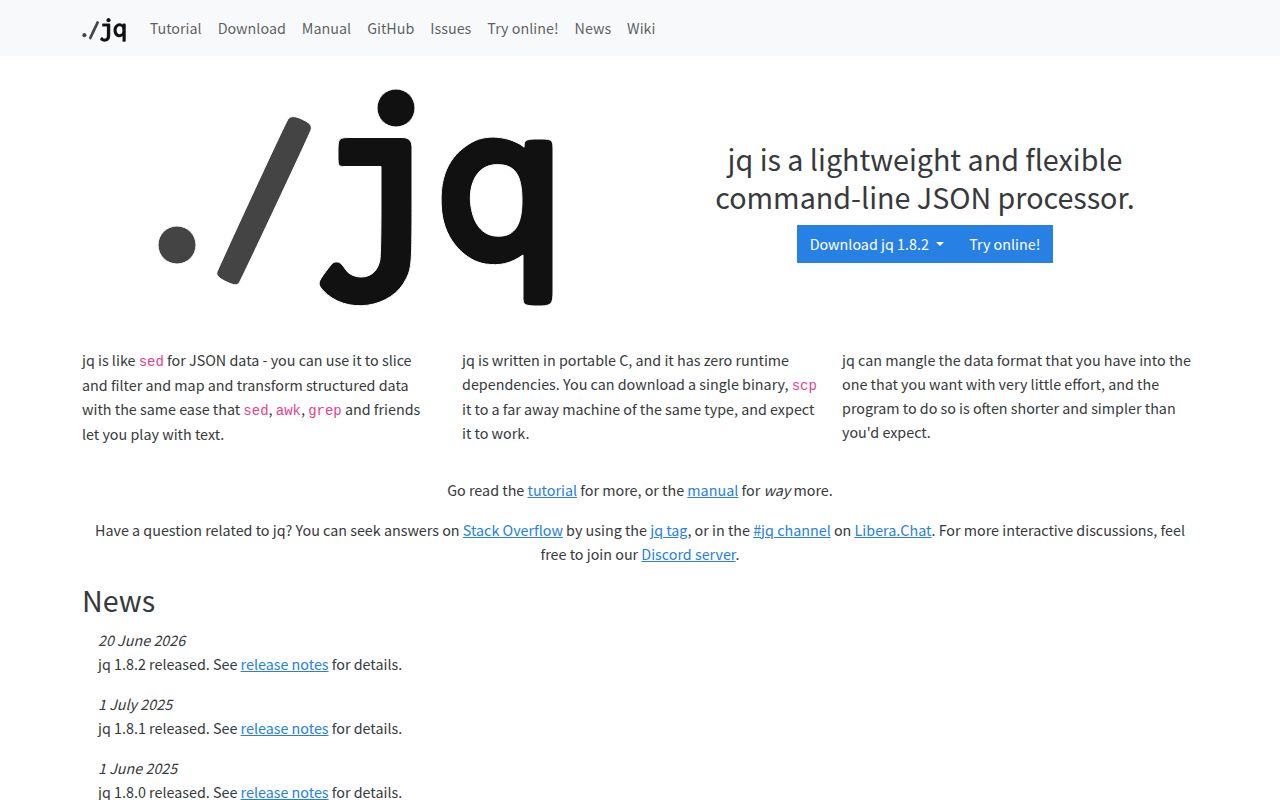The width and height of the screenshot is (1280, 800).
Task: Click the ./jq logo in navbar
Action: pyautogui.click(x=104, y=29)
